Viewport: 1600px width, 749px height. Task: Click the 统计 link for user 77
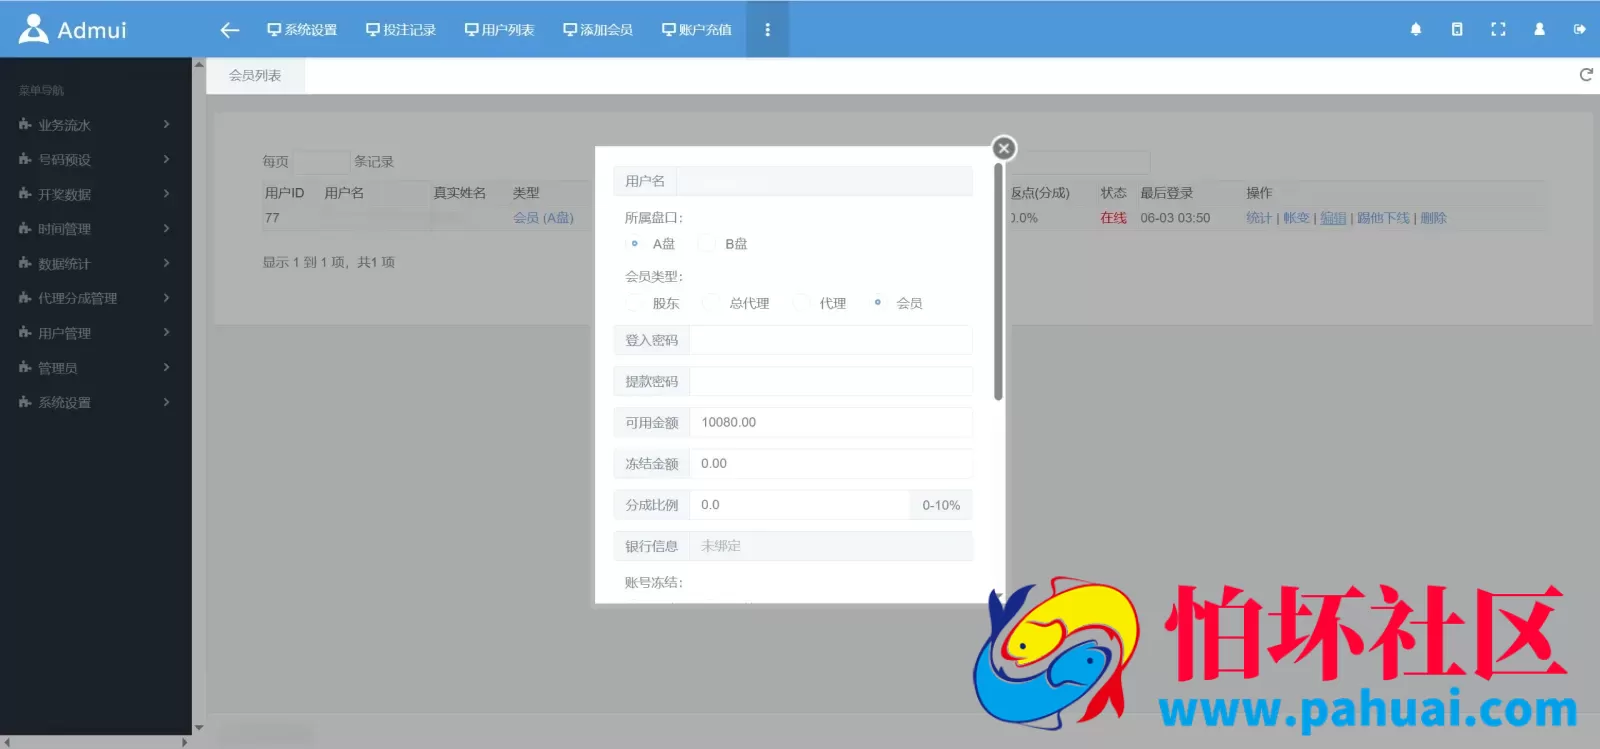(x=1259, y=218)
